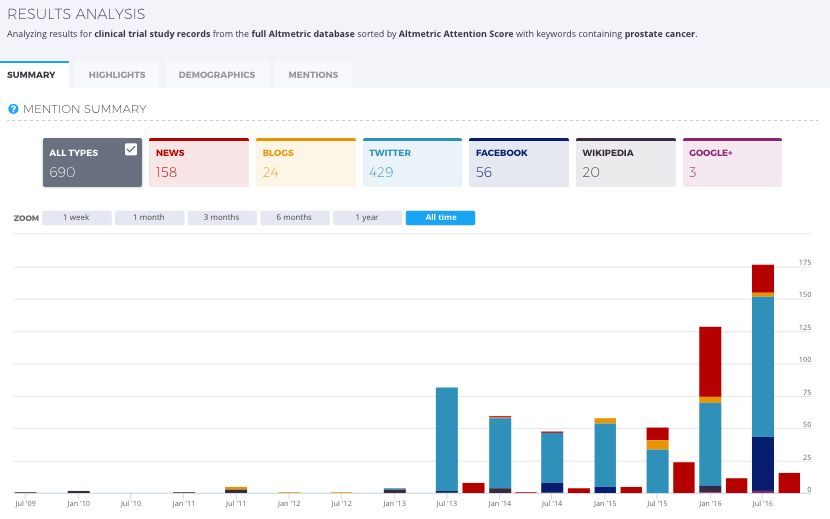Set zoom range to 1 month
This screenshot has width=830, height=519.
149,218
